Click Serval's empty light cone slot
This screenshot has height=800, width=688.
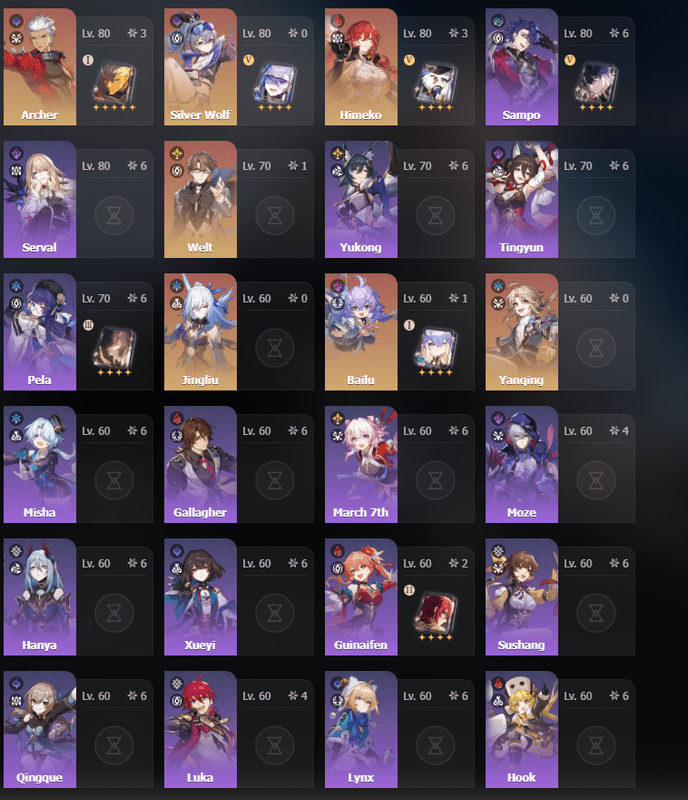coord(114,215)
